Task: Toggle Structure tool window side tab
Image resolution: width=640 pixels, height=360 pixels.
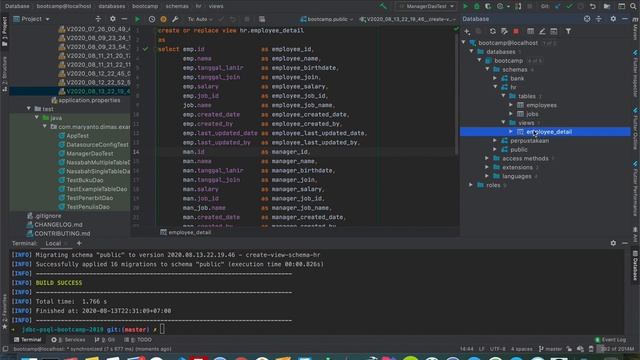Action: pyautogui.click(x=4, y=73)
